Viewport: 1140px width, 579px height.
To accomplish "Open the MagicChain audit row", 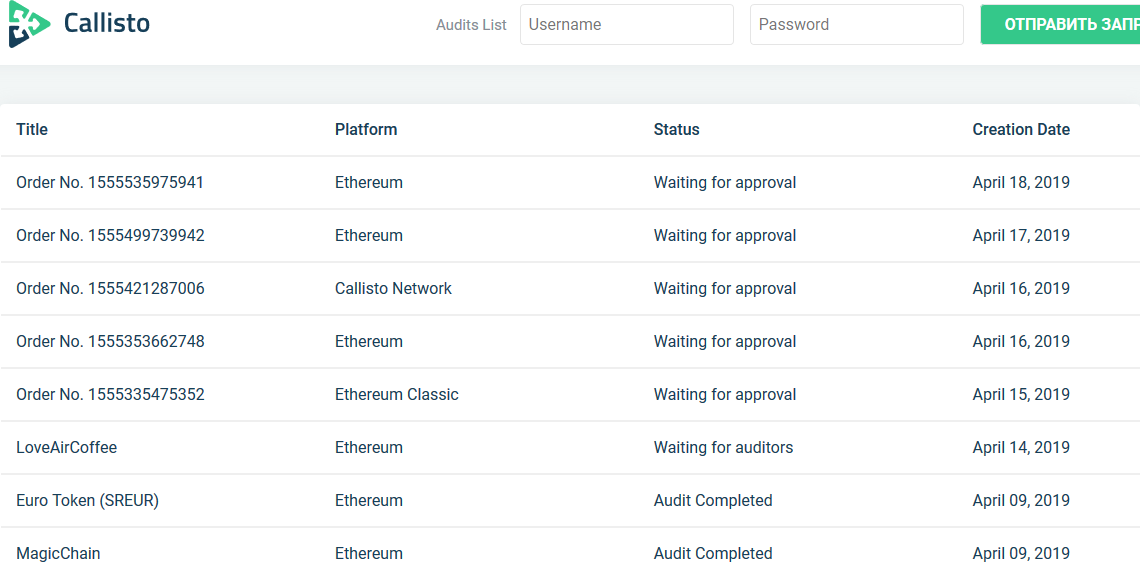I will click(570, 554).
